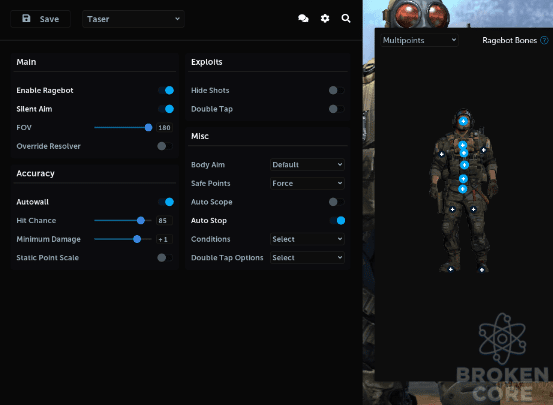Viewport: 553px width, 405px height.
Task: Click the Accuracy section heading
Action: tap(35, 174)
